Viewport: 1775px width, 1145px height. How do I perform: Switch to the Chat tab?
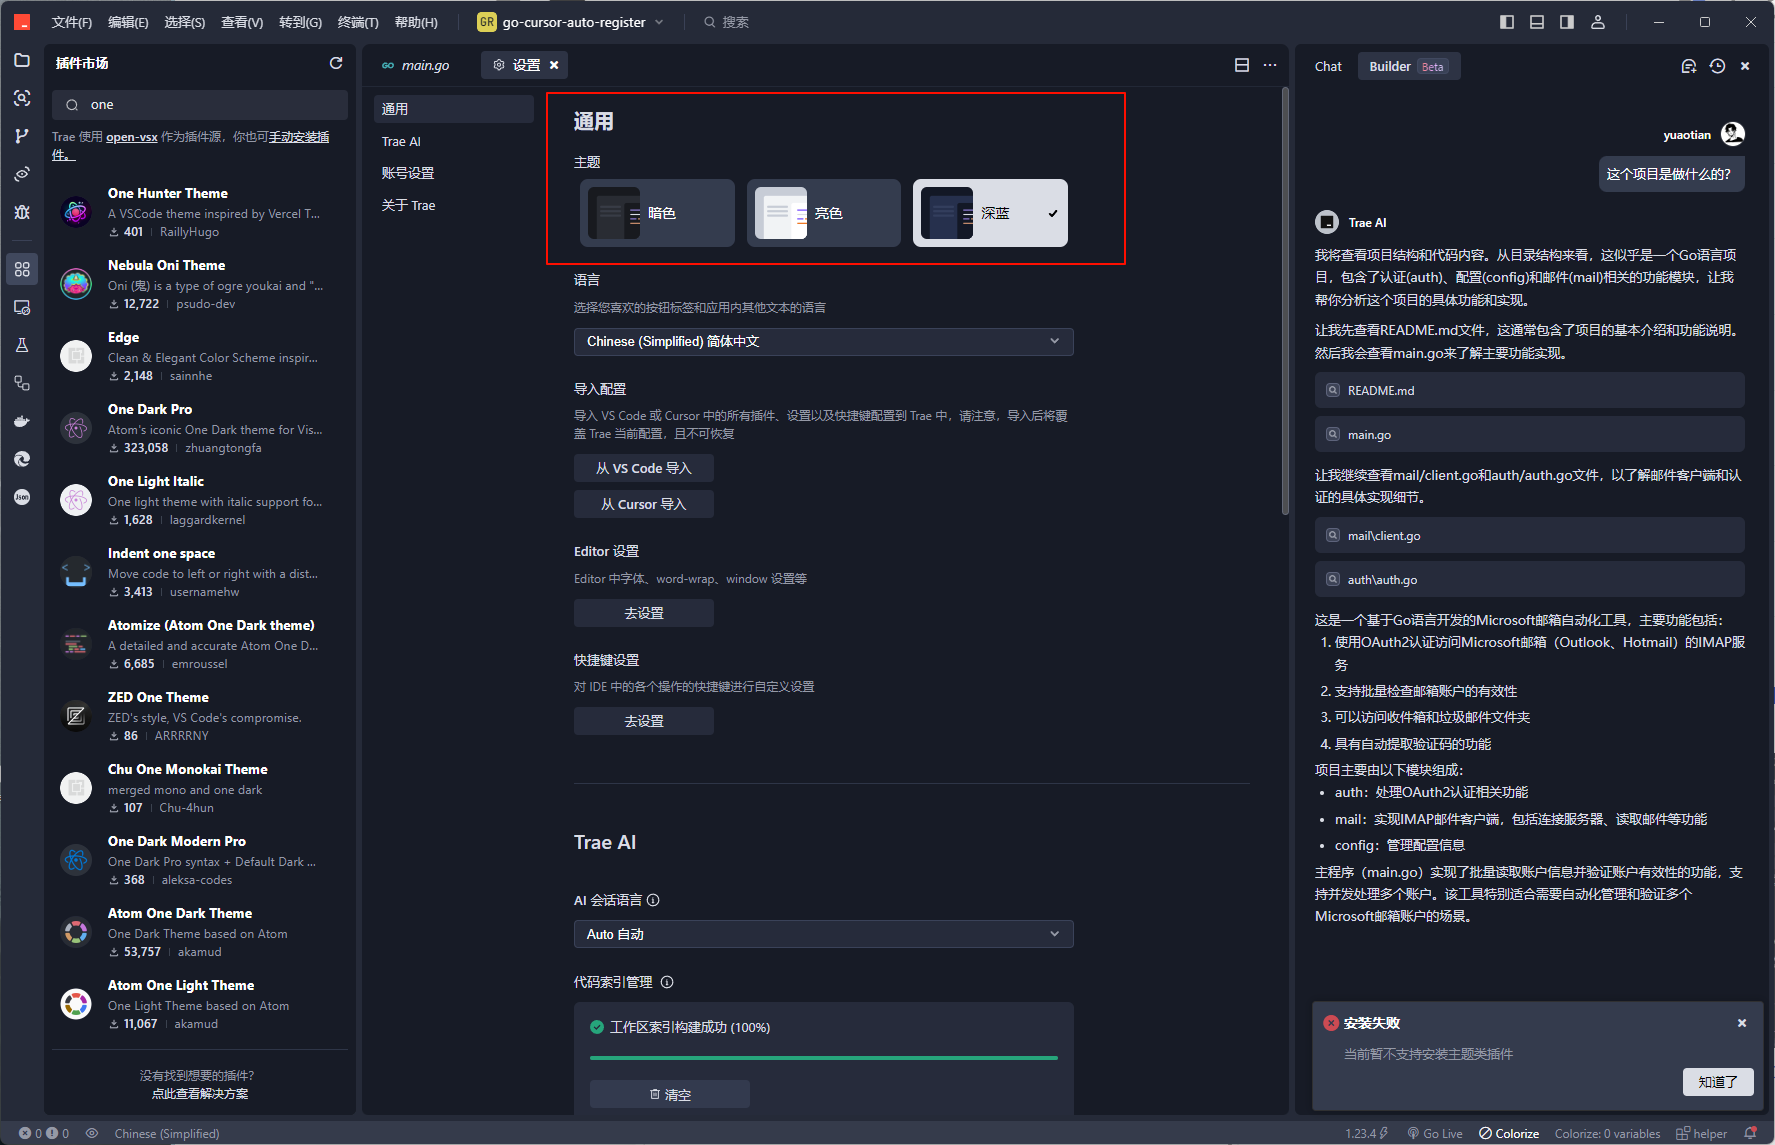pos(1328,66)
